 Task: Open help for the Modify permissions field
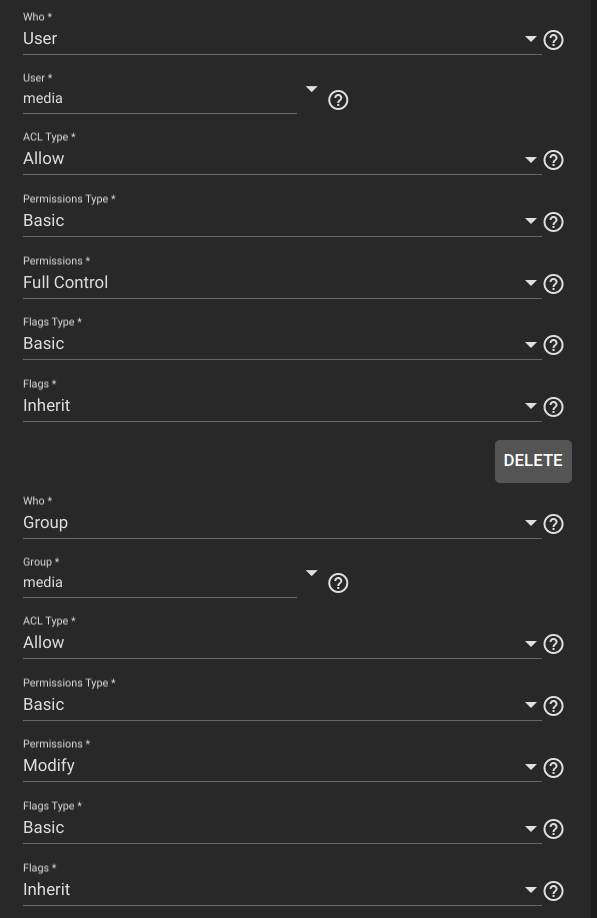click(553, 768)
